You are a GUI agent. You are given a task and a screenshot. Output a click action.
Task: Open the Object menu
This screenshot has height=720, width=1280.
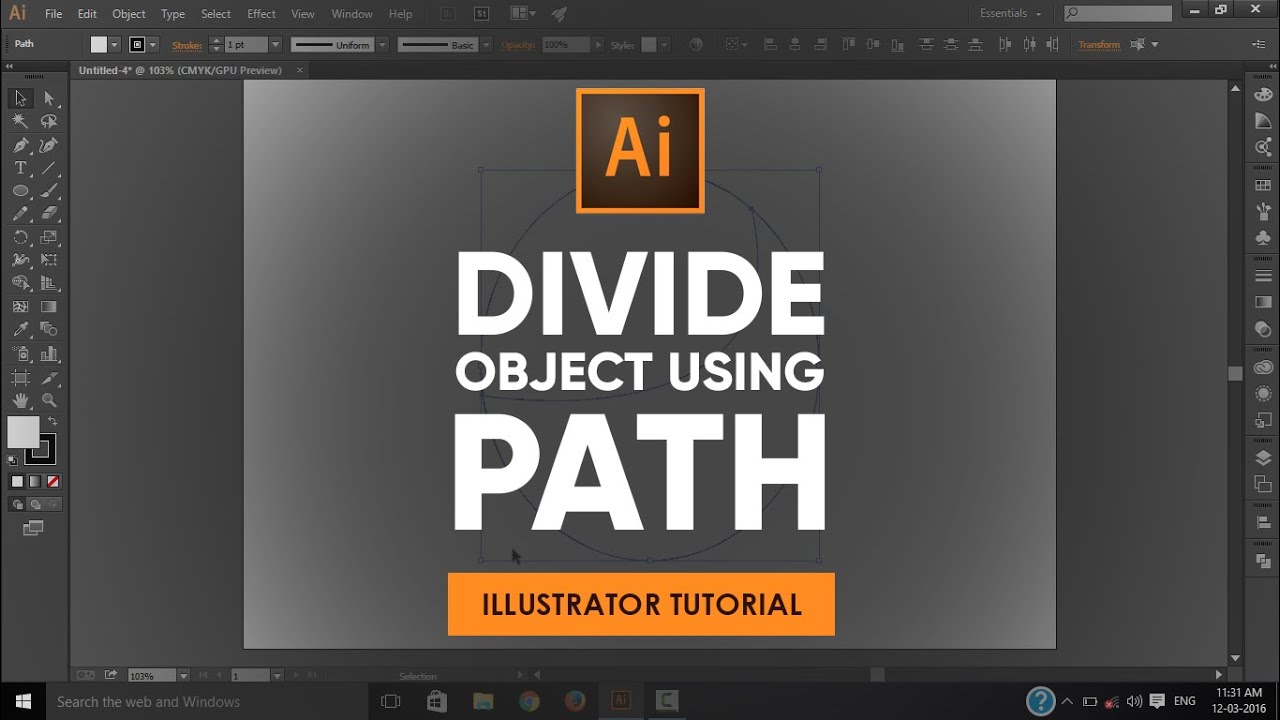point(128,14)
